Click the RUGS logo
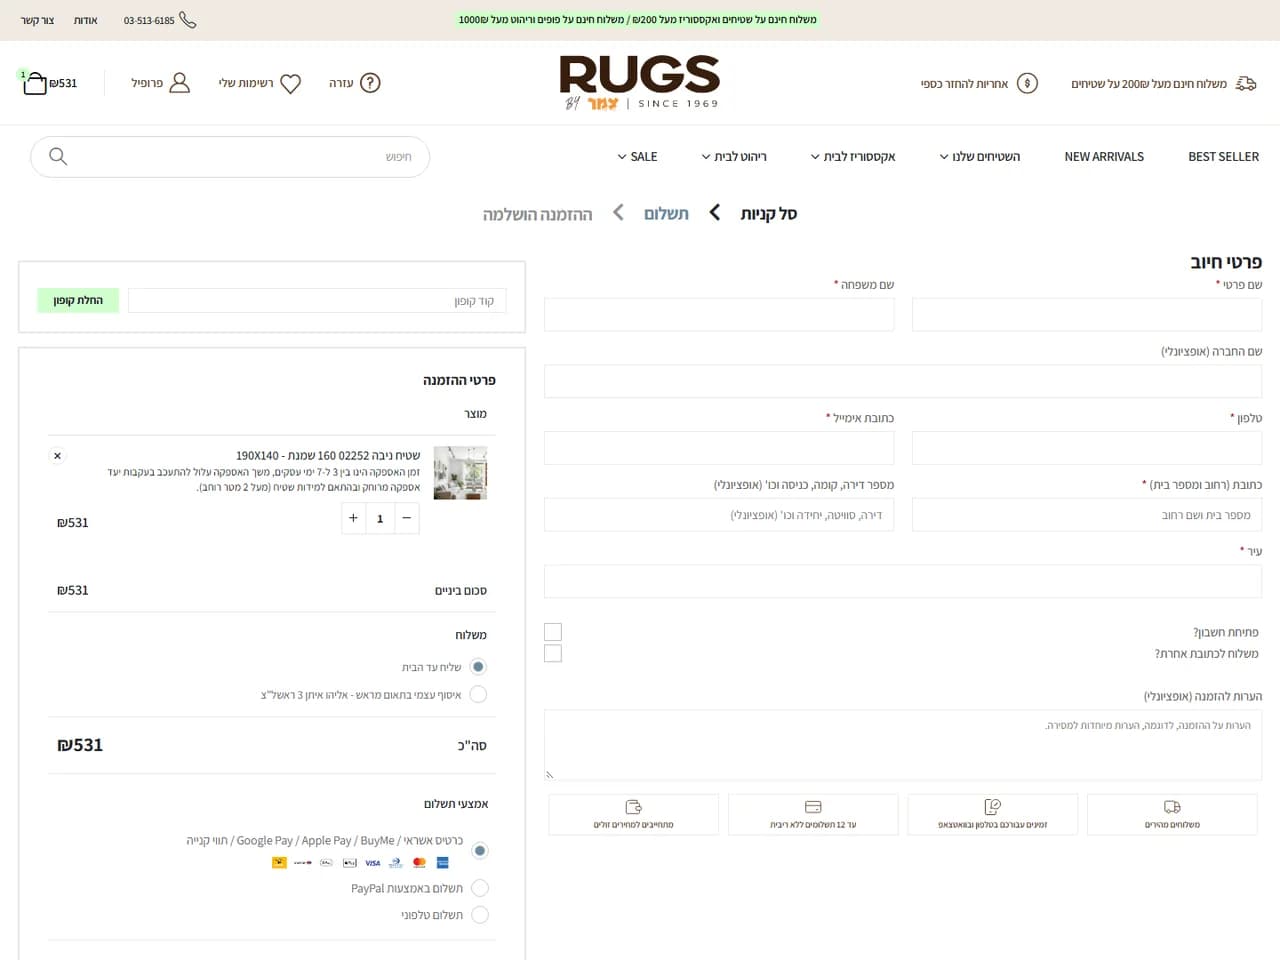 [x=640, y=82]
